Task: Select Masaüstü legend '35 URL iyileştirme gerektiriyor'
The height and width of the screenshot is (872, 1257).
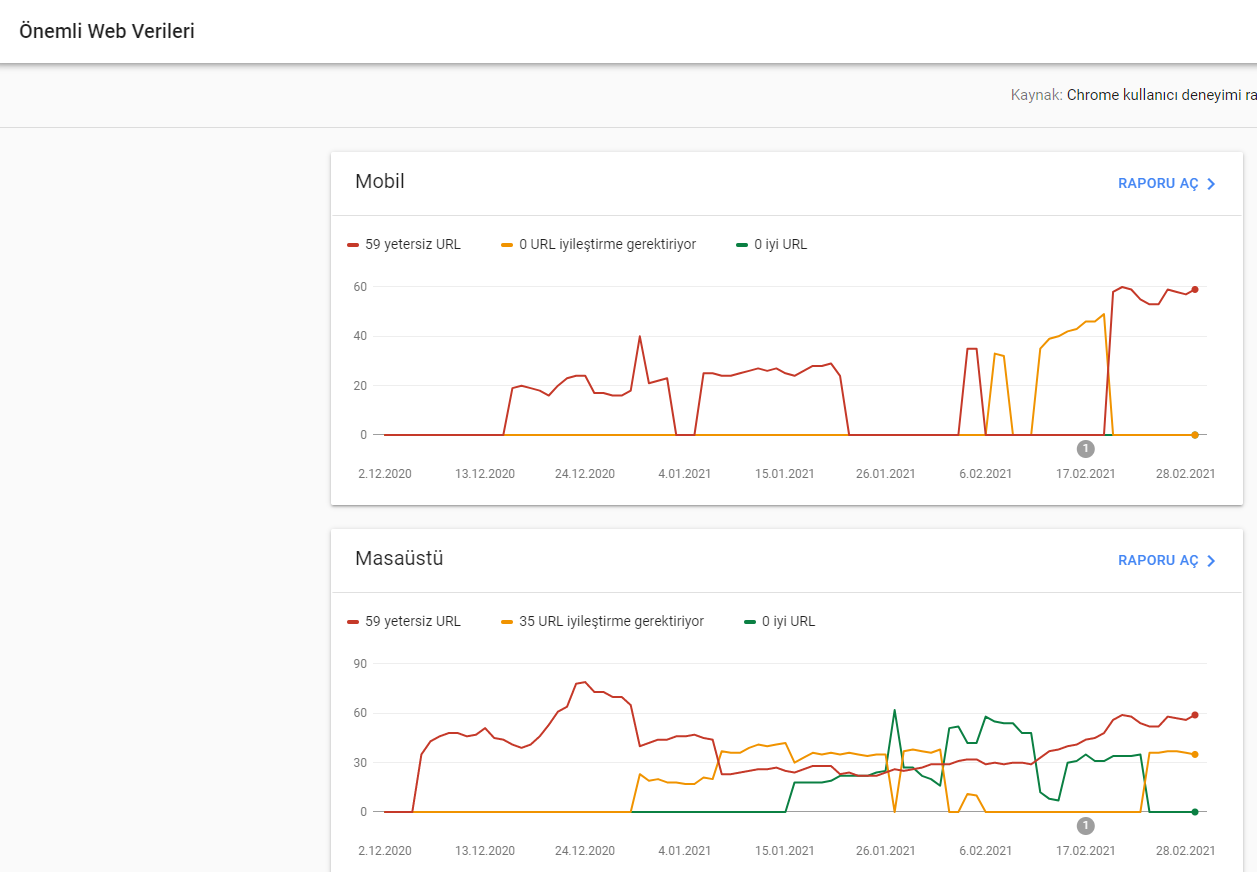Action: [603, 621]
